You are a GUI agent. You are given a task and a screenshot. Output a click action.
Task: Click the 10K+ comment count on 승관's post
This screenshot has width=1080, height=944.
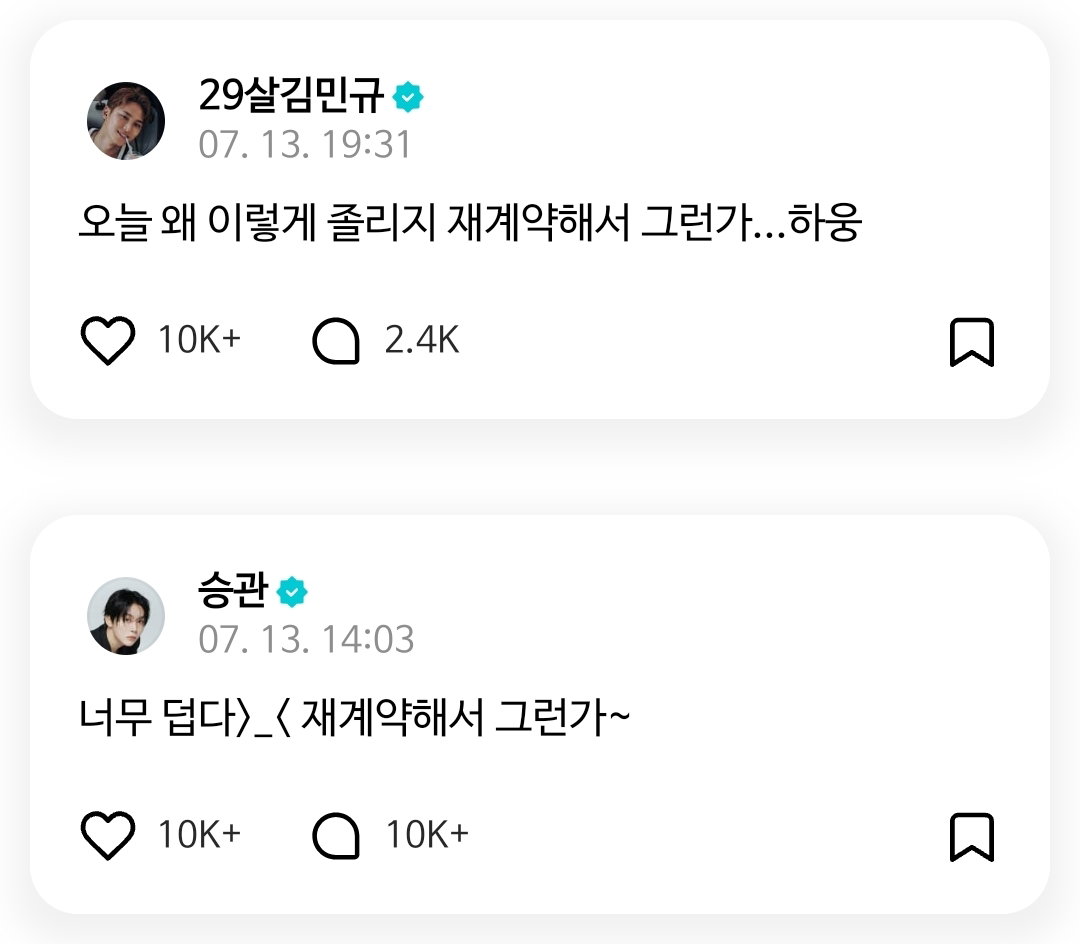click(427, 835)
